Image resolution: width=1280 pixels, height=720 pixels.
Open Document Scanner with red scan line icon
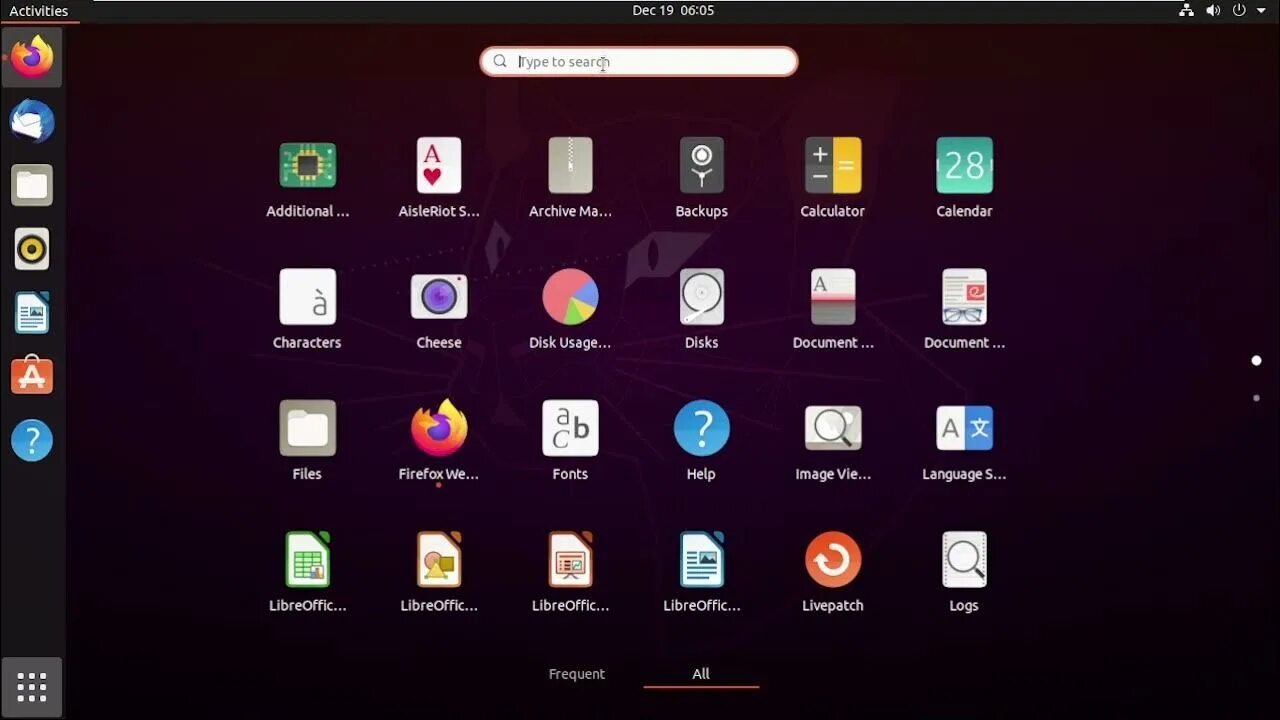coord(833,297)
